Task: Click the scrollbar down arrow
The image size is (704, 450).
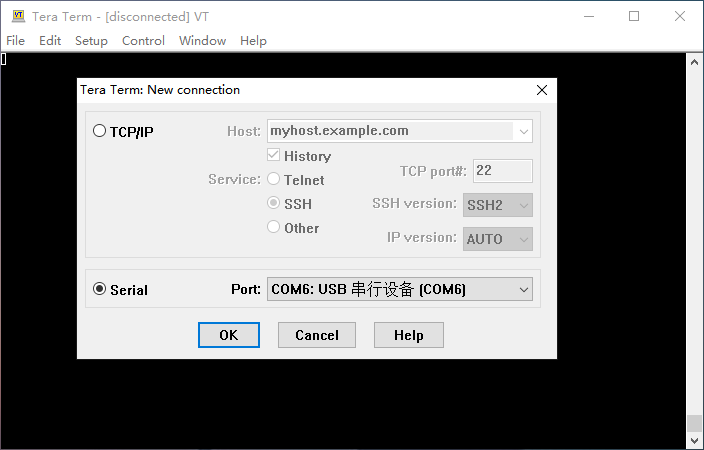Action: pos(694,440)
